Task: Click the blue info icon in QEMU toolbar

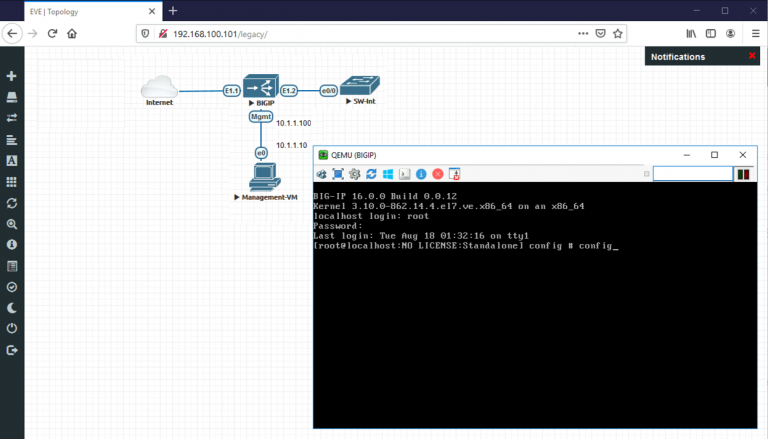Action: 421,174
